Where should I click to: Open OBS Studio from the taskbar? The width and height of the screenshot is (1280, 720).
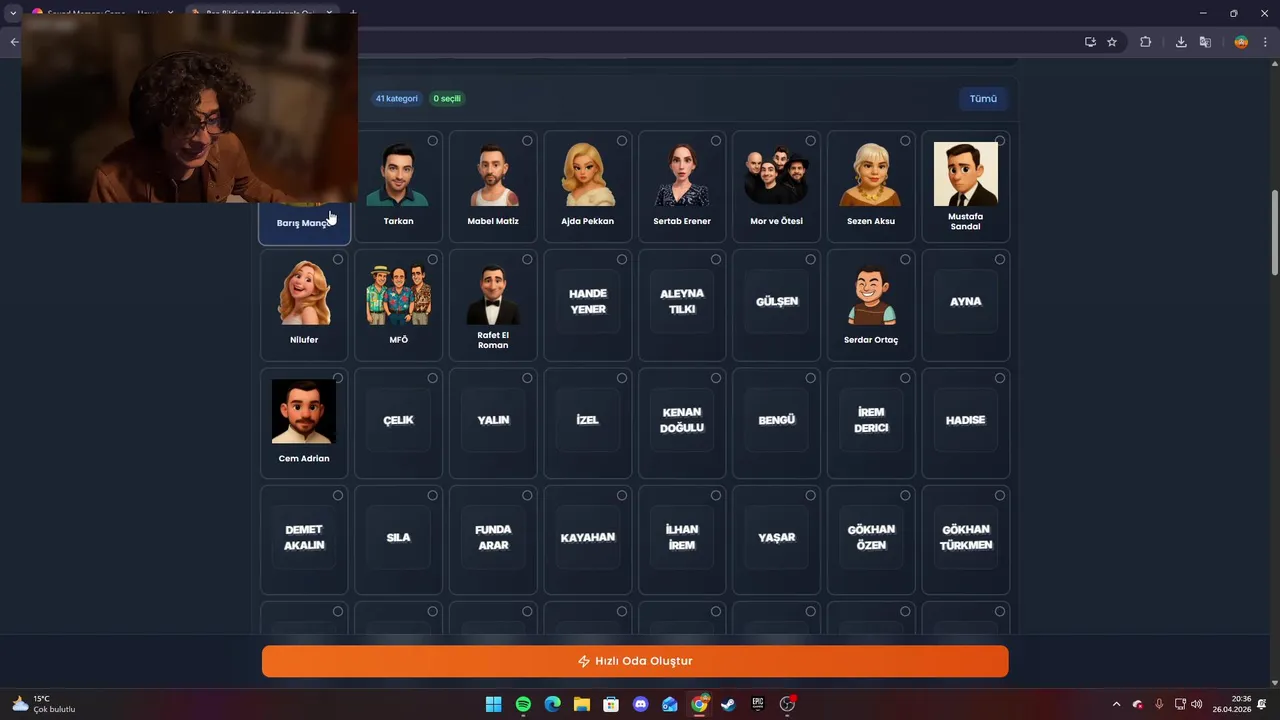[x=787, y=704]
